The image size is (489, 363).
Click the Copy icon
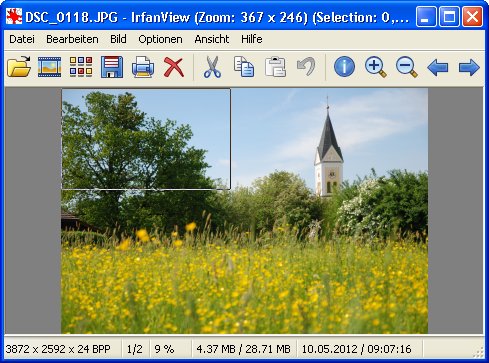(244, 67)
